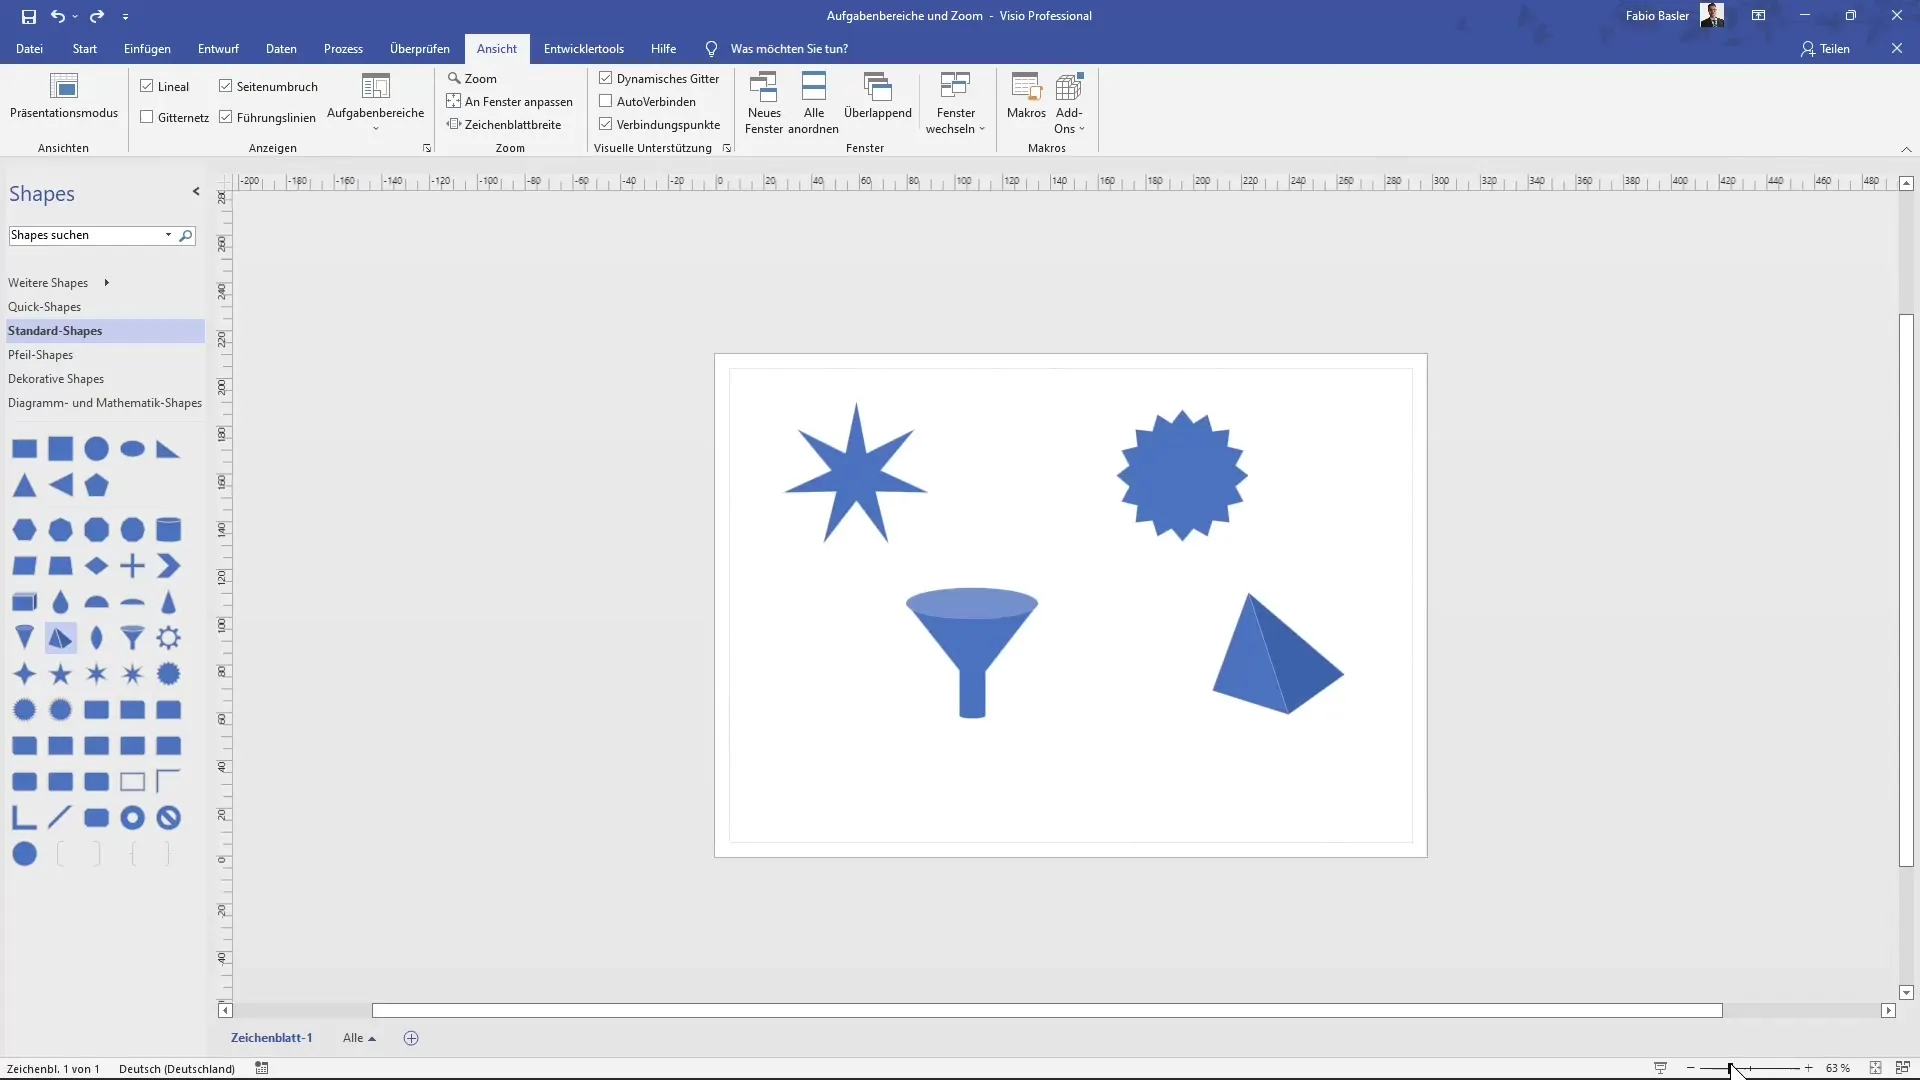Switch to the Einfügen tab
1920x1080 pixels.
click(147, 48)
